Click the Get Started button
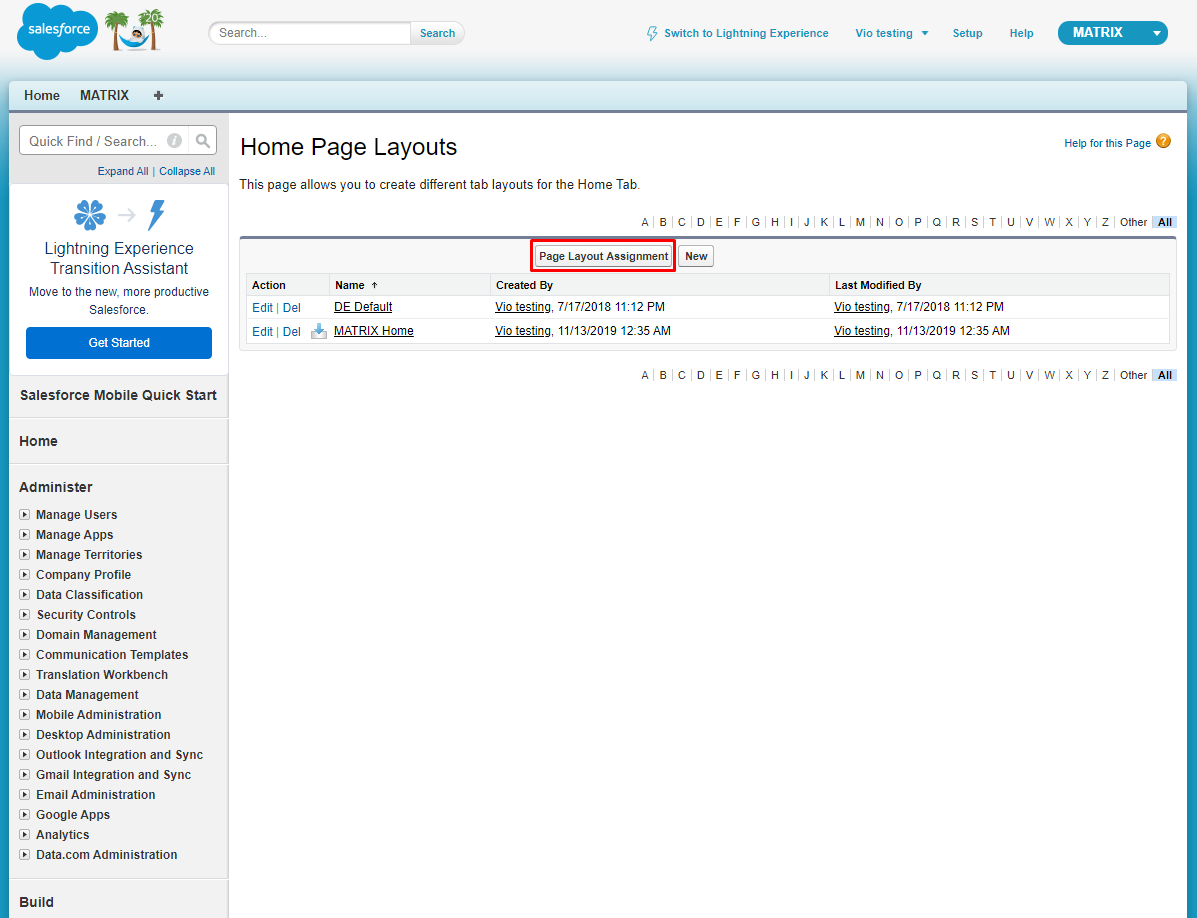1197x918 pixels. [x=119, y=343]
